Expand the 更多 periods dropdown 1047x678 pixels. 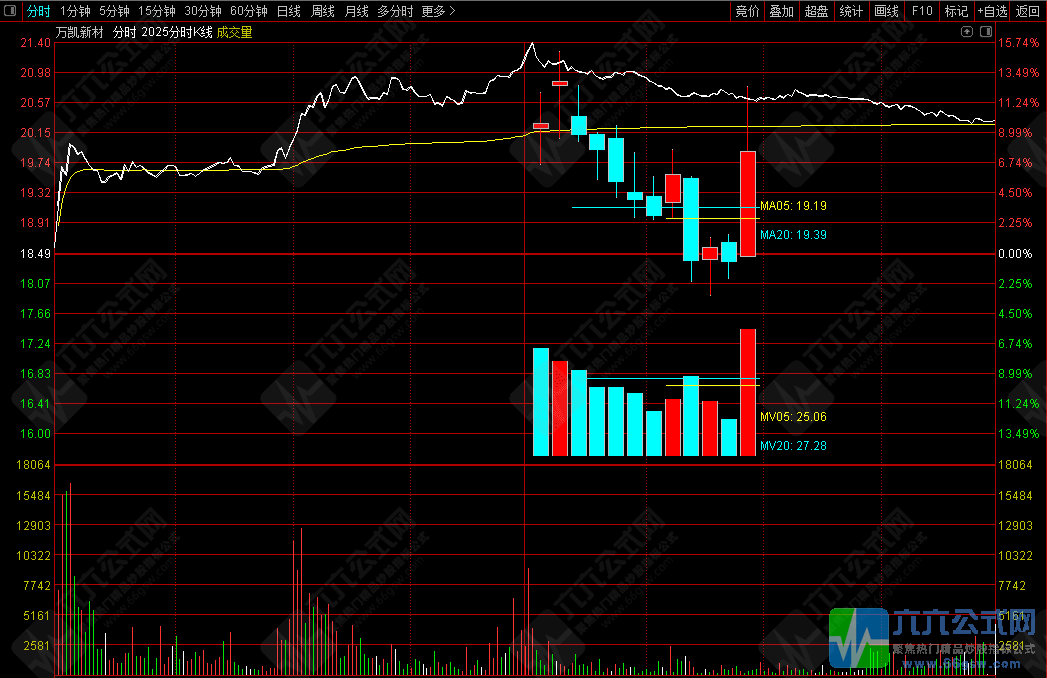click(438, 11)
